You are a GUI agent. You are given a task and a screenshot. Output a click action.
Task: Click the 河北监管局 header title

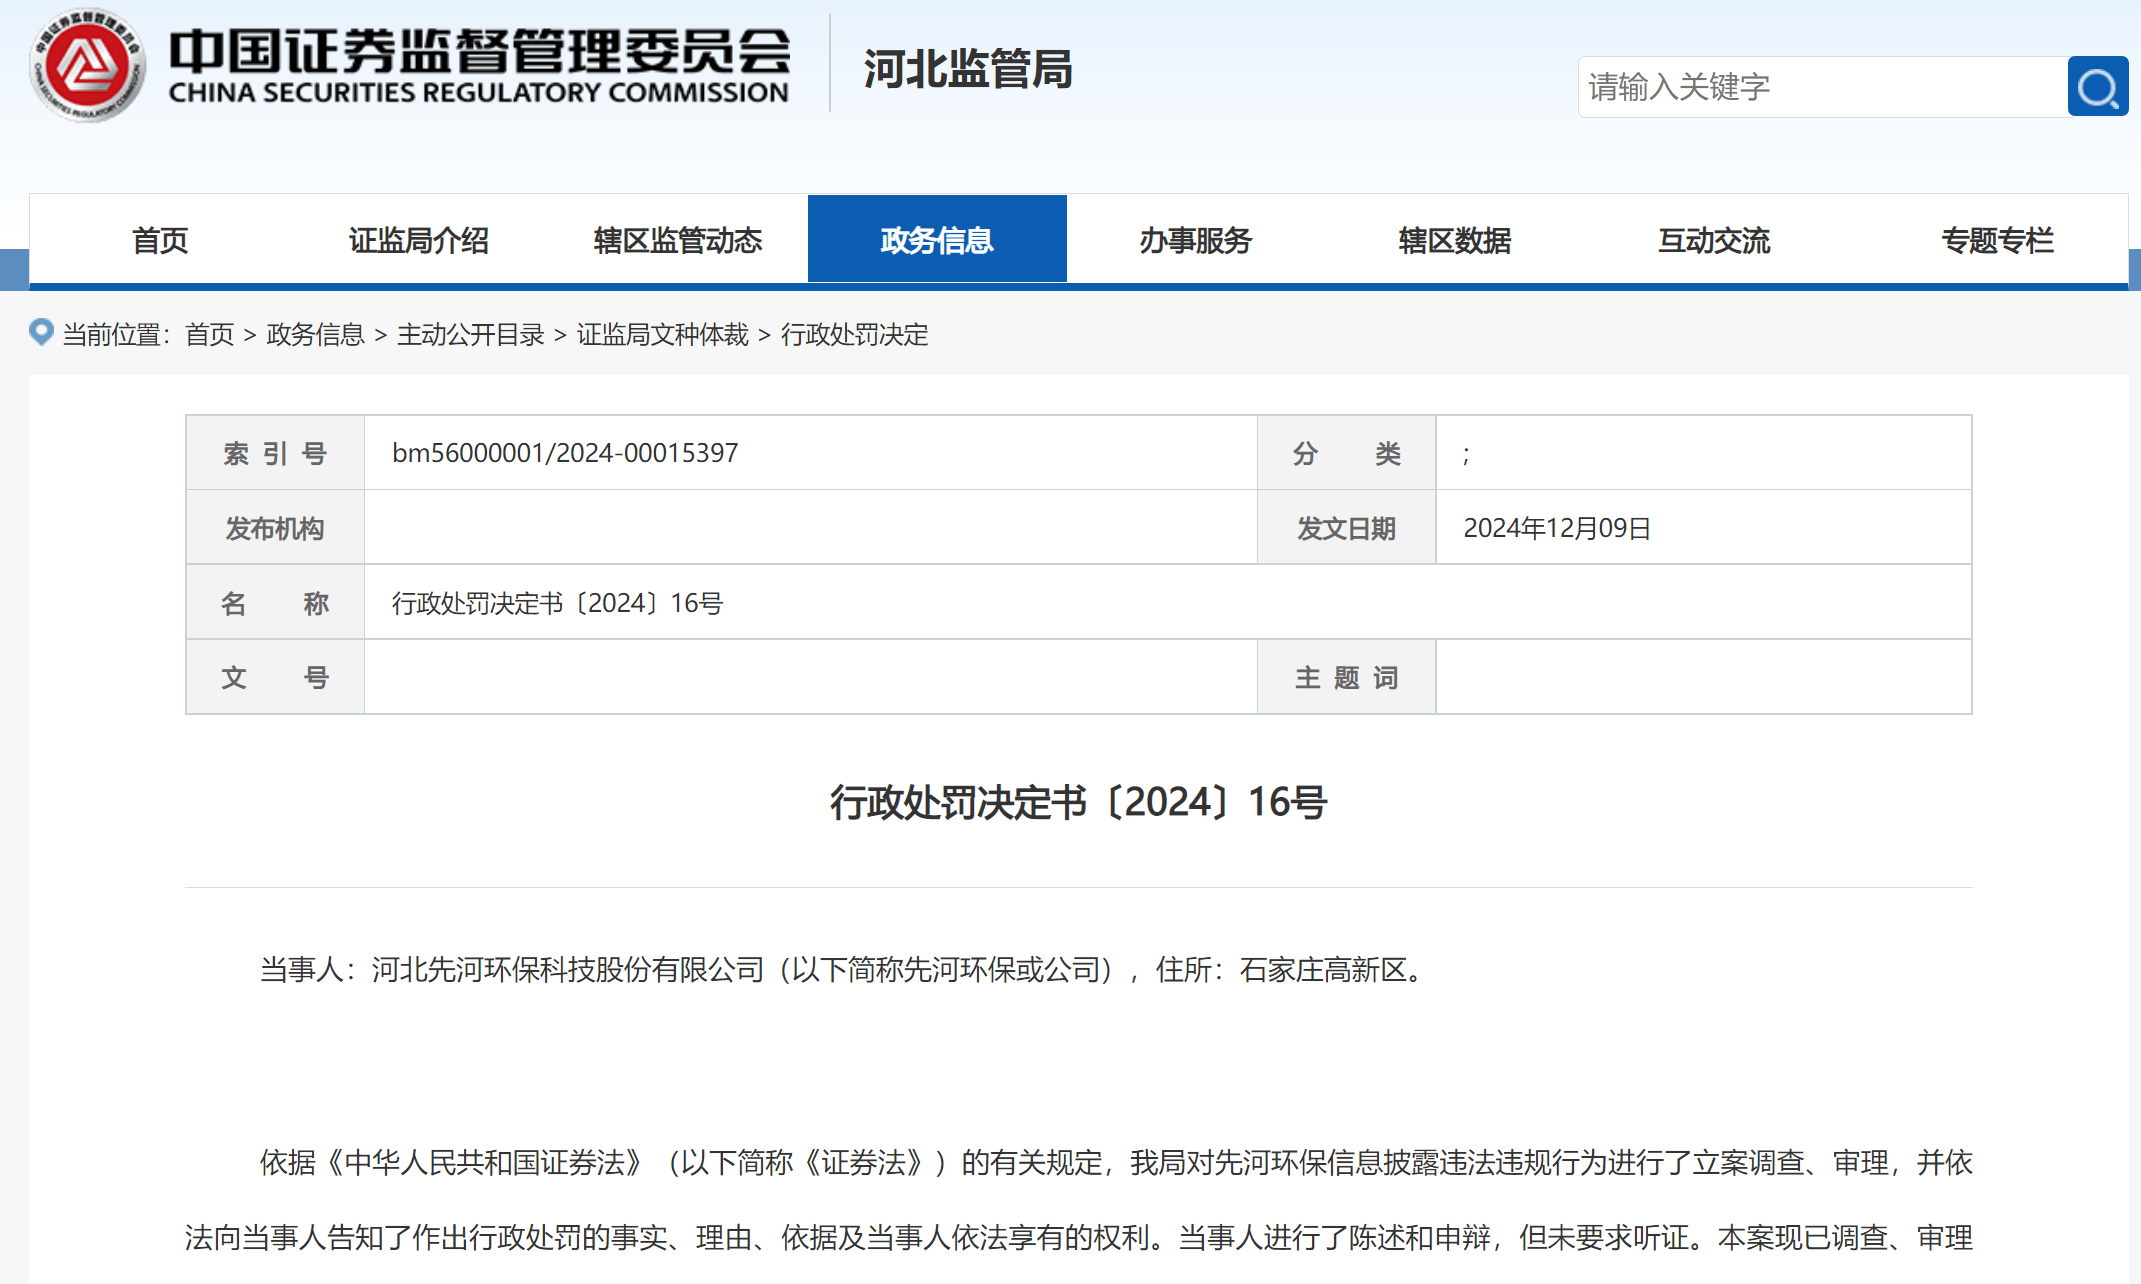coord(967,70)
